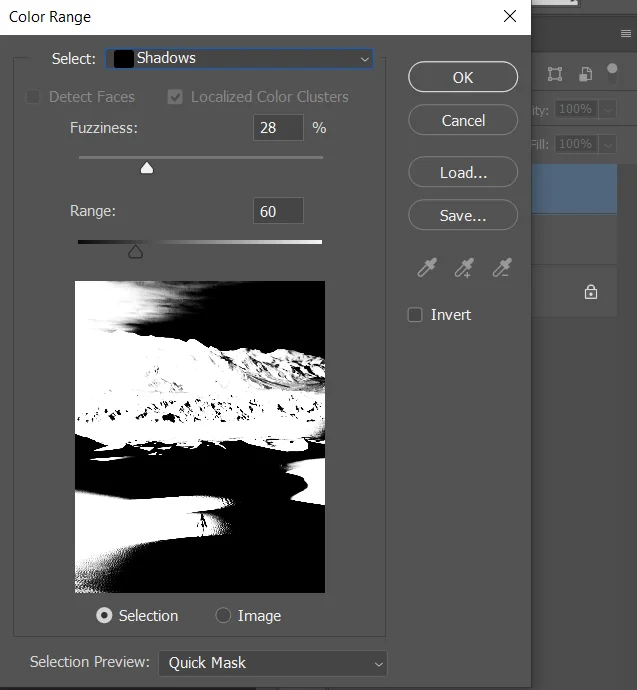
Task: Click the lock icon on the layer
Action: pos(590,292)
